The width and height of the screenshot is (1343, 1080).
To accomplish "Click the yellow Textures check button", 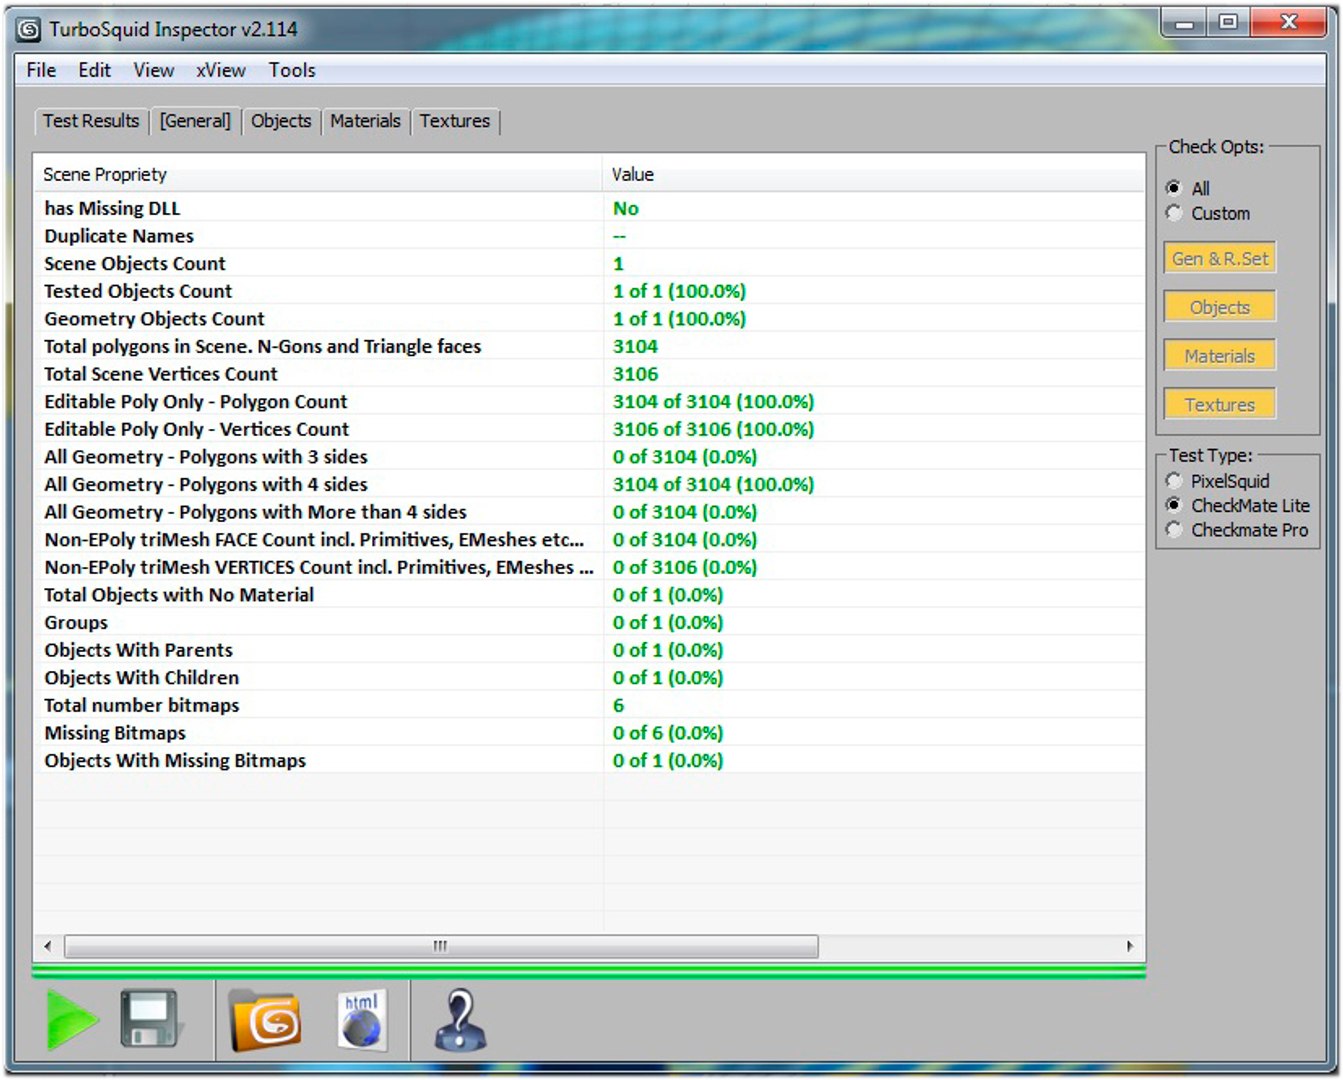I will (x=1220, y=405).
